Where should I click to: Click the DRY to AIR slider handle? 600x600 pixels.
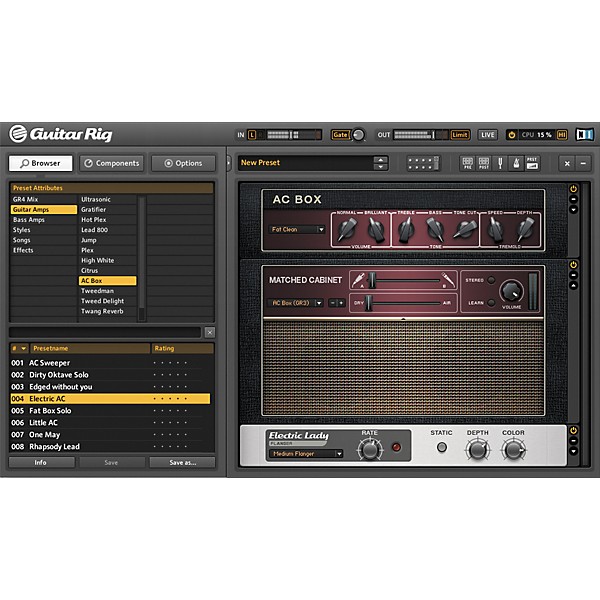(368, 303)
